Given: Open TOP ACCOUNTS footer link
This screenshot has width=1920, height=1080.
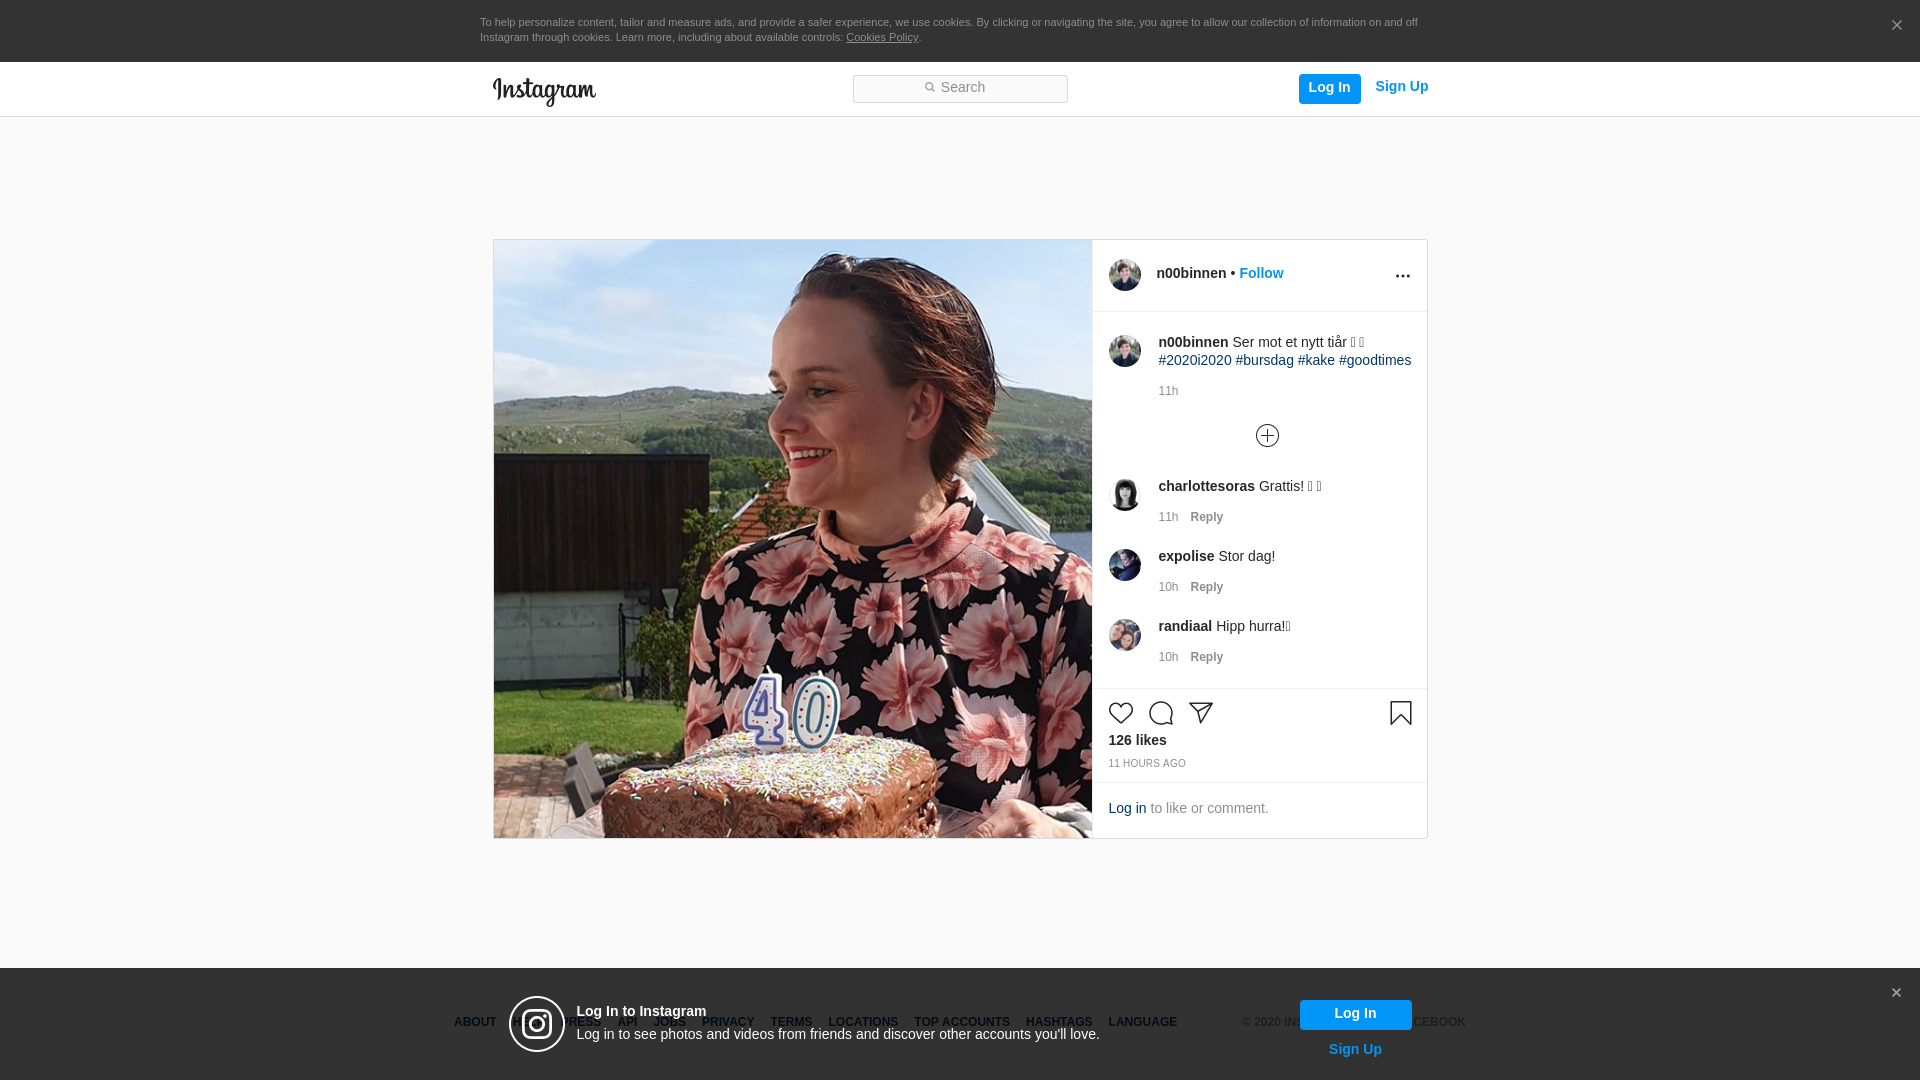Looking at the screenshot, I should click(961, 1022).
